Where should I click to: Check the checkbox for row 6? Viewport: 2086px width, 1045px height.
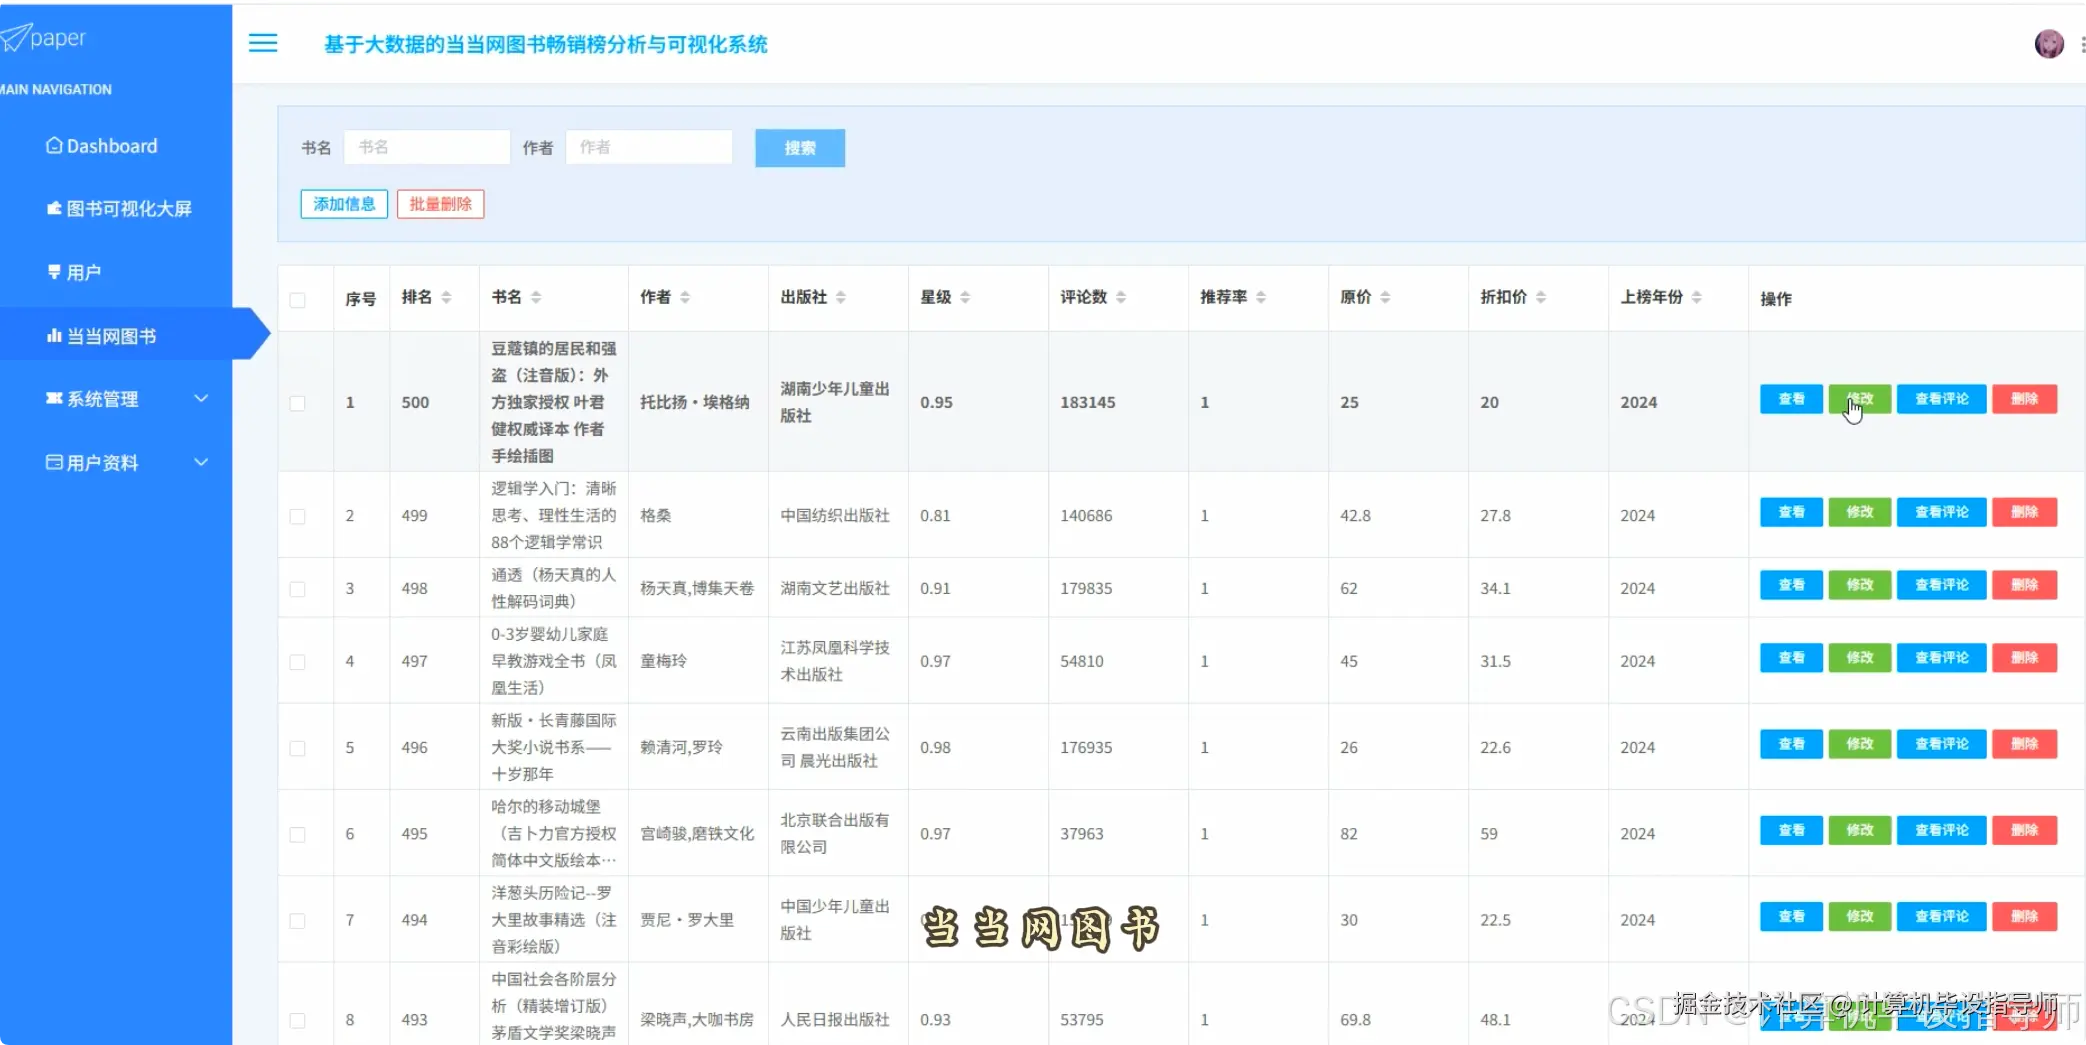[297, 834]
